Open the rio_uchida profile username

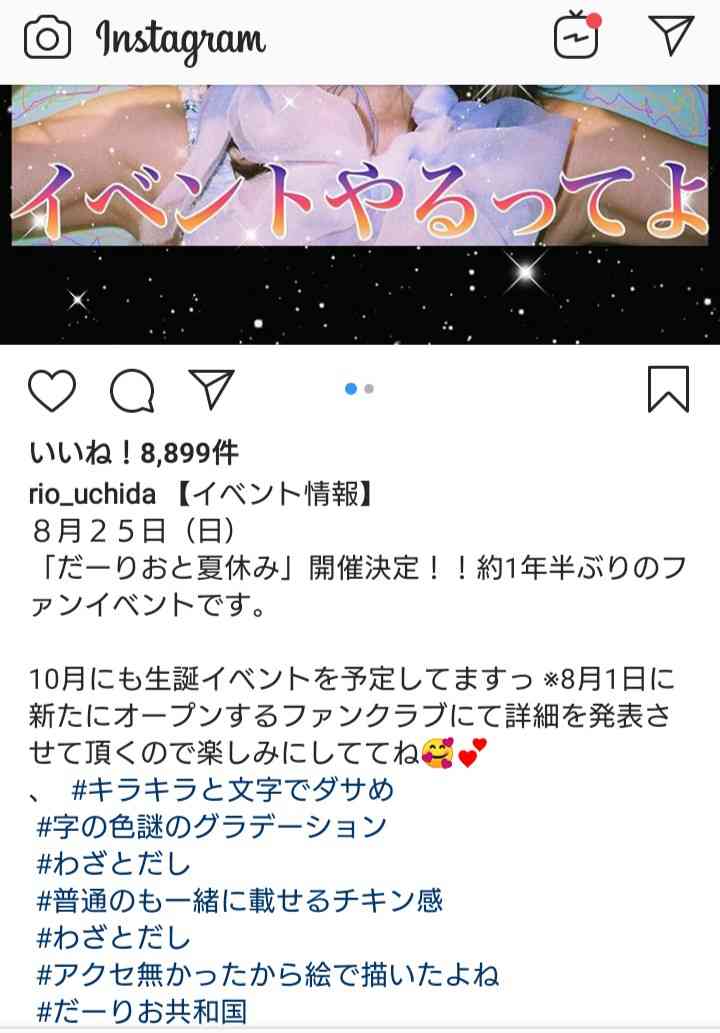point(92,494)
